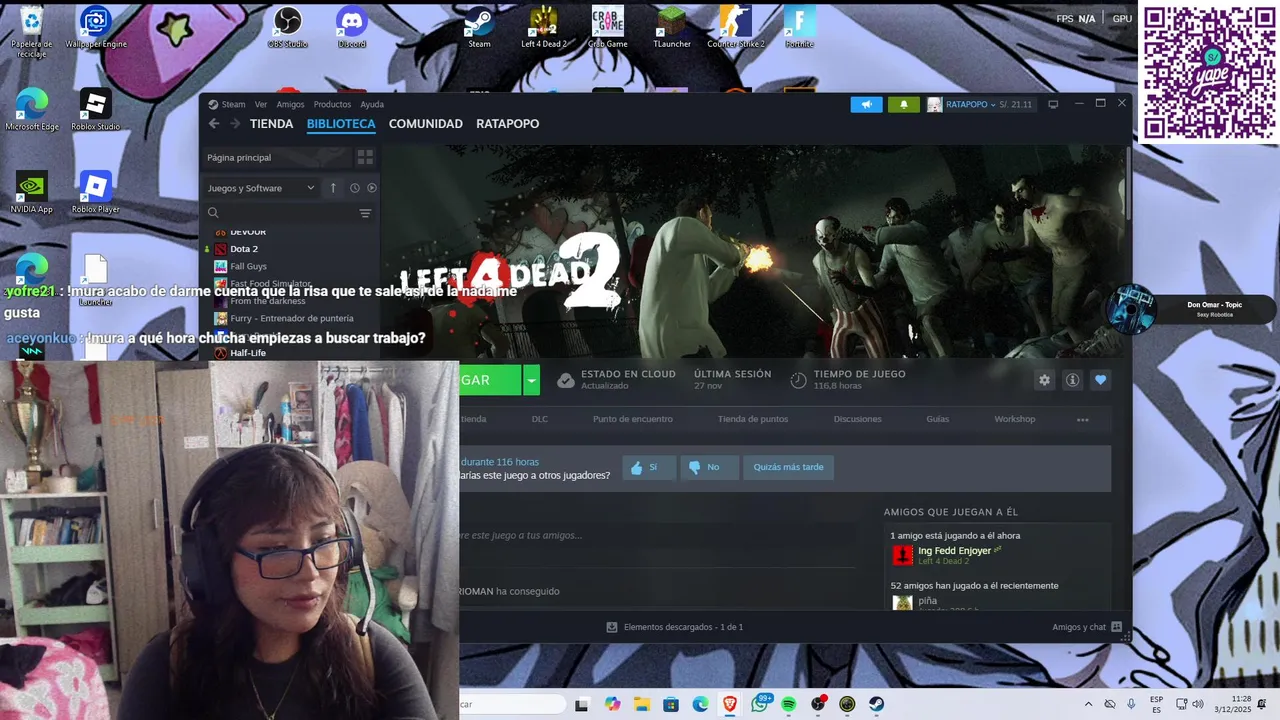The image size is (1280, 720).
Task: Go to BIBLIOTECA tab
Action: coord(341,124)
